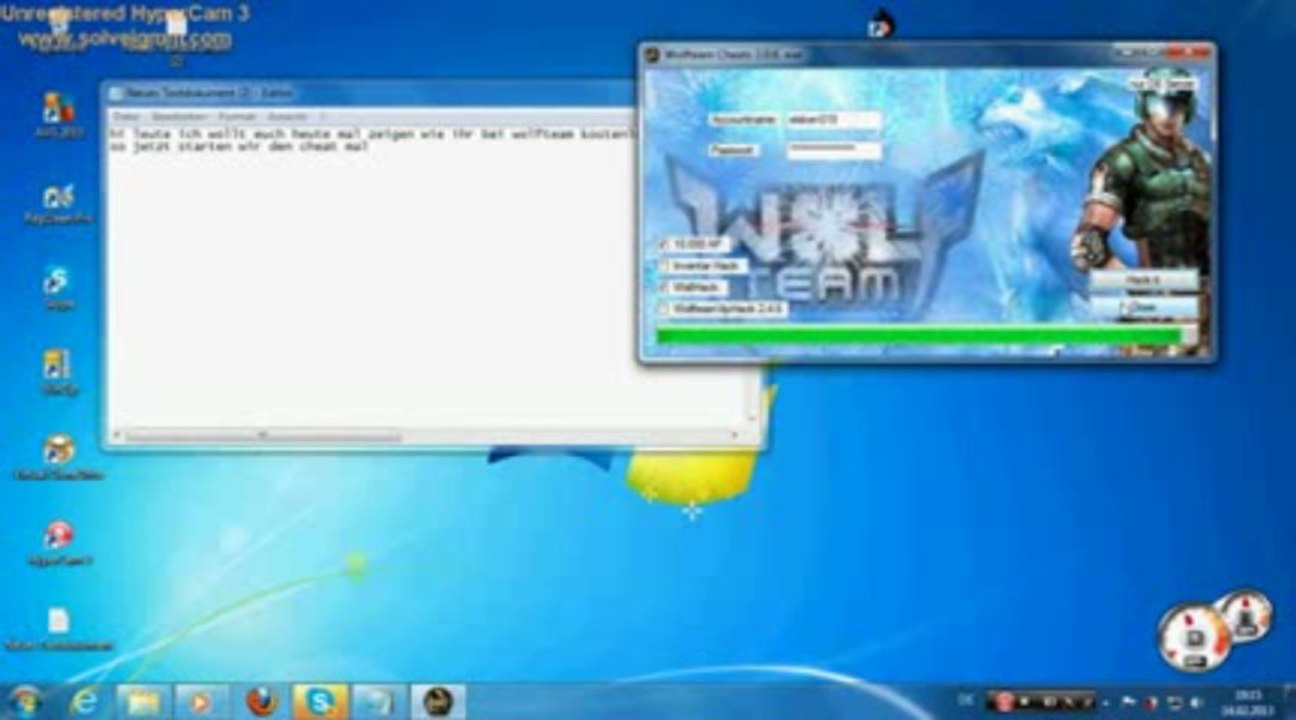Click the Accountname input field
The width and height of the screenshot is (1296, 720).
coord(834,120)
